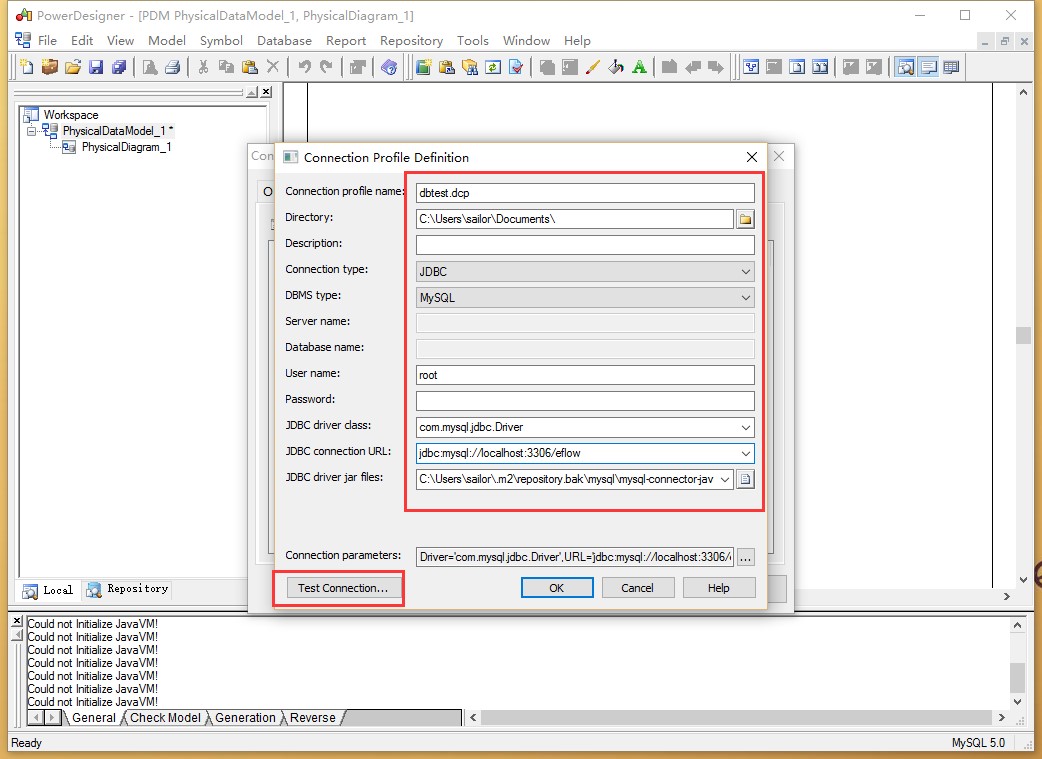Expand the JDBC driver jar files dropdown
Image resolution: width=1042 pixels, height=759 pixels.
[725, 479]
